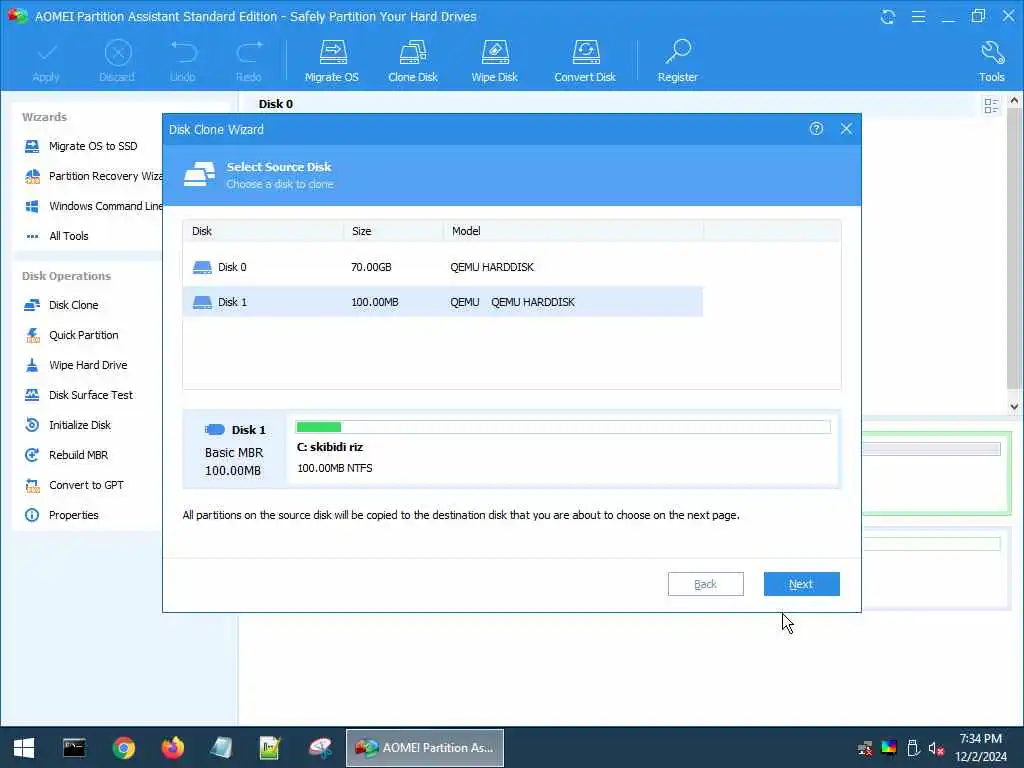This screenshot has height=768, width=1024.
Task: Click the muted volume tray icon
Action: point(936,748)
